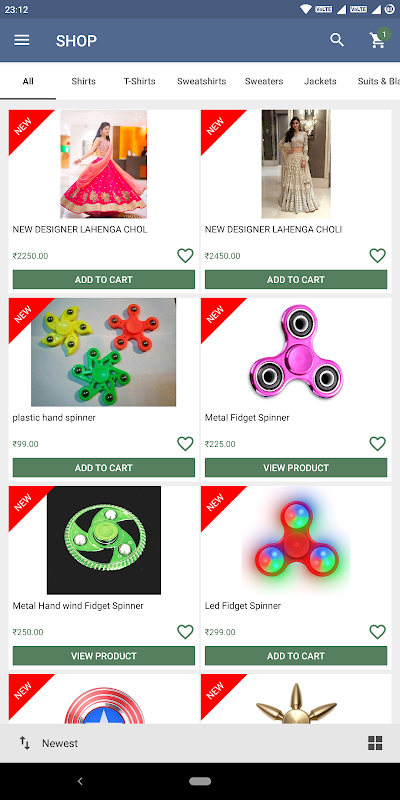Screen dimensions: 400x800
Task: Switch to the Sweatshirts tab
Action: pyautogui.click(x=202, y=81)
